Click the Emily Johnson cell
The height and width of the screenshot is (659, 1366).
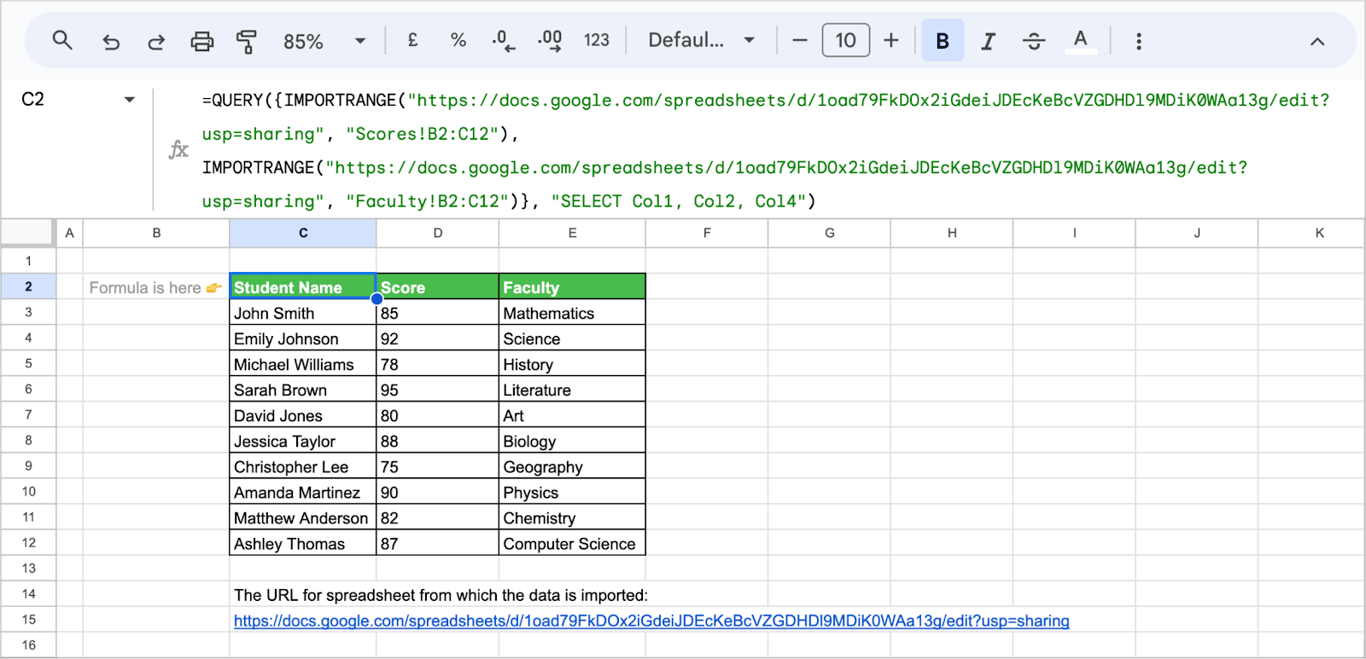(303, 339)
